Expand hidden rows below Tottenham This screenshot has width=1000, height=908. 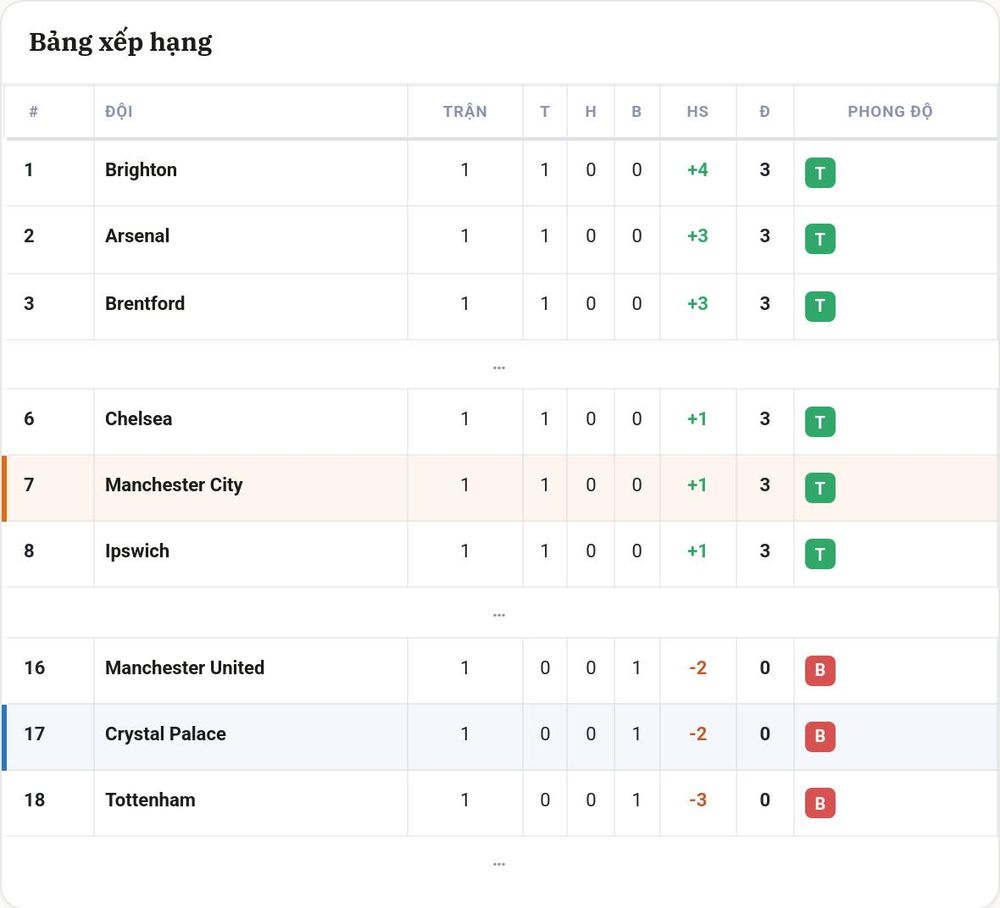[x=499, y=864]
